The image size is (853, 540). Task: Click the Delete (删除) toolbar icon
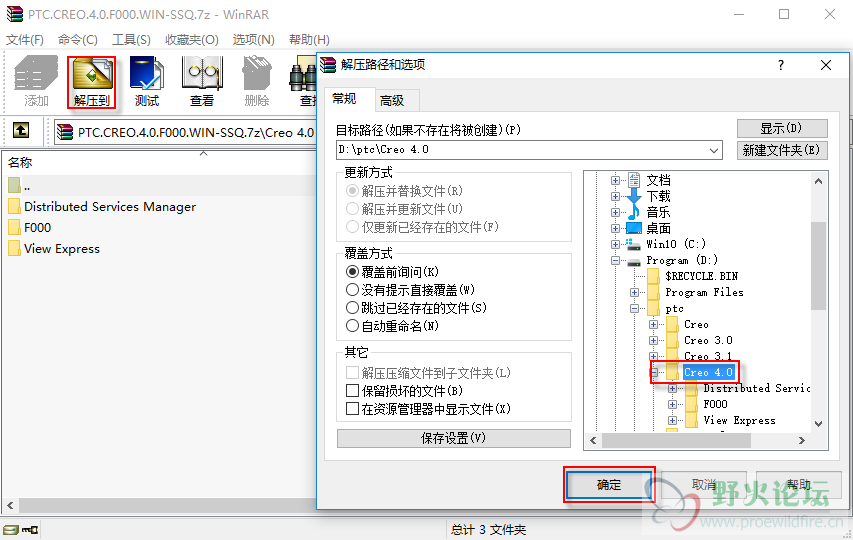point(257,80)
